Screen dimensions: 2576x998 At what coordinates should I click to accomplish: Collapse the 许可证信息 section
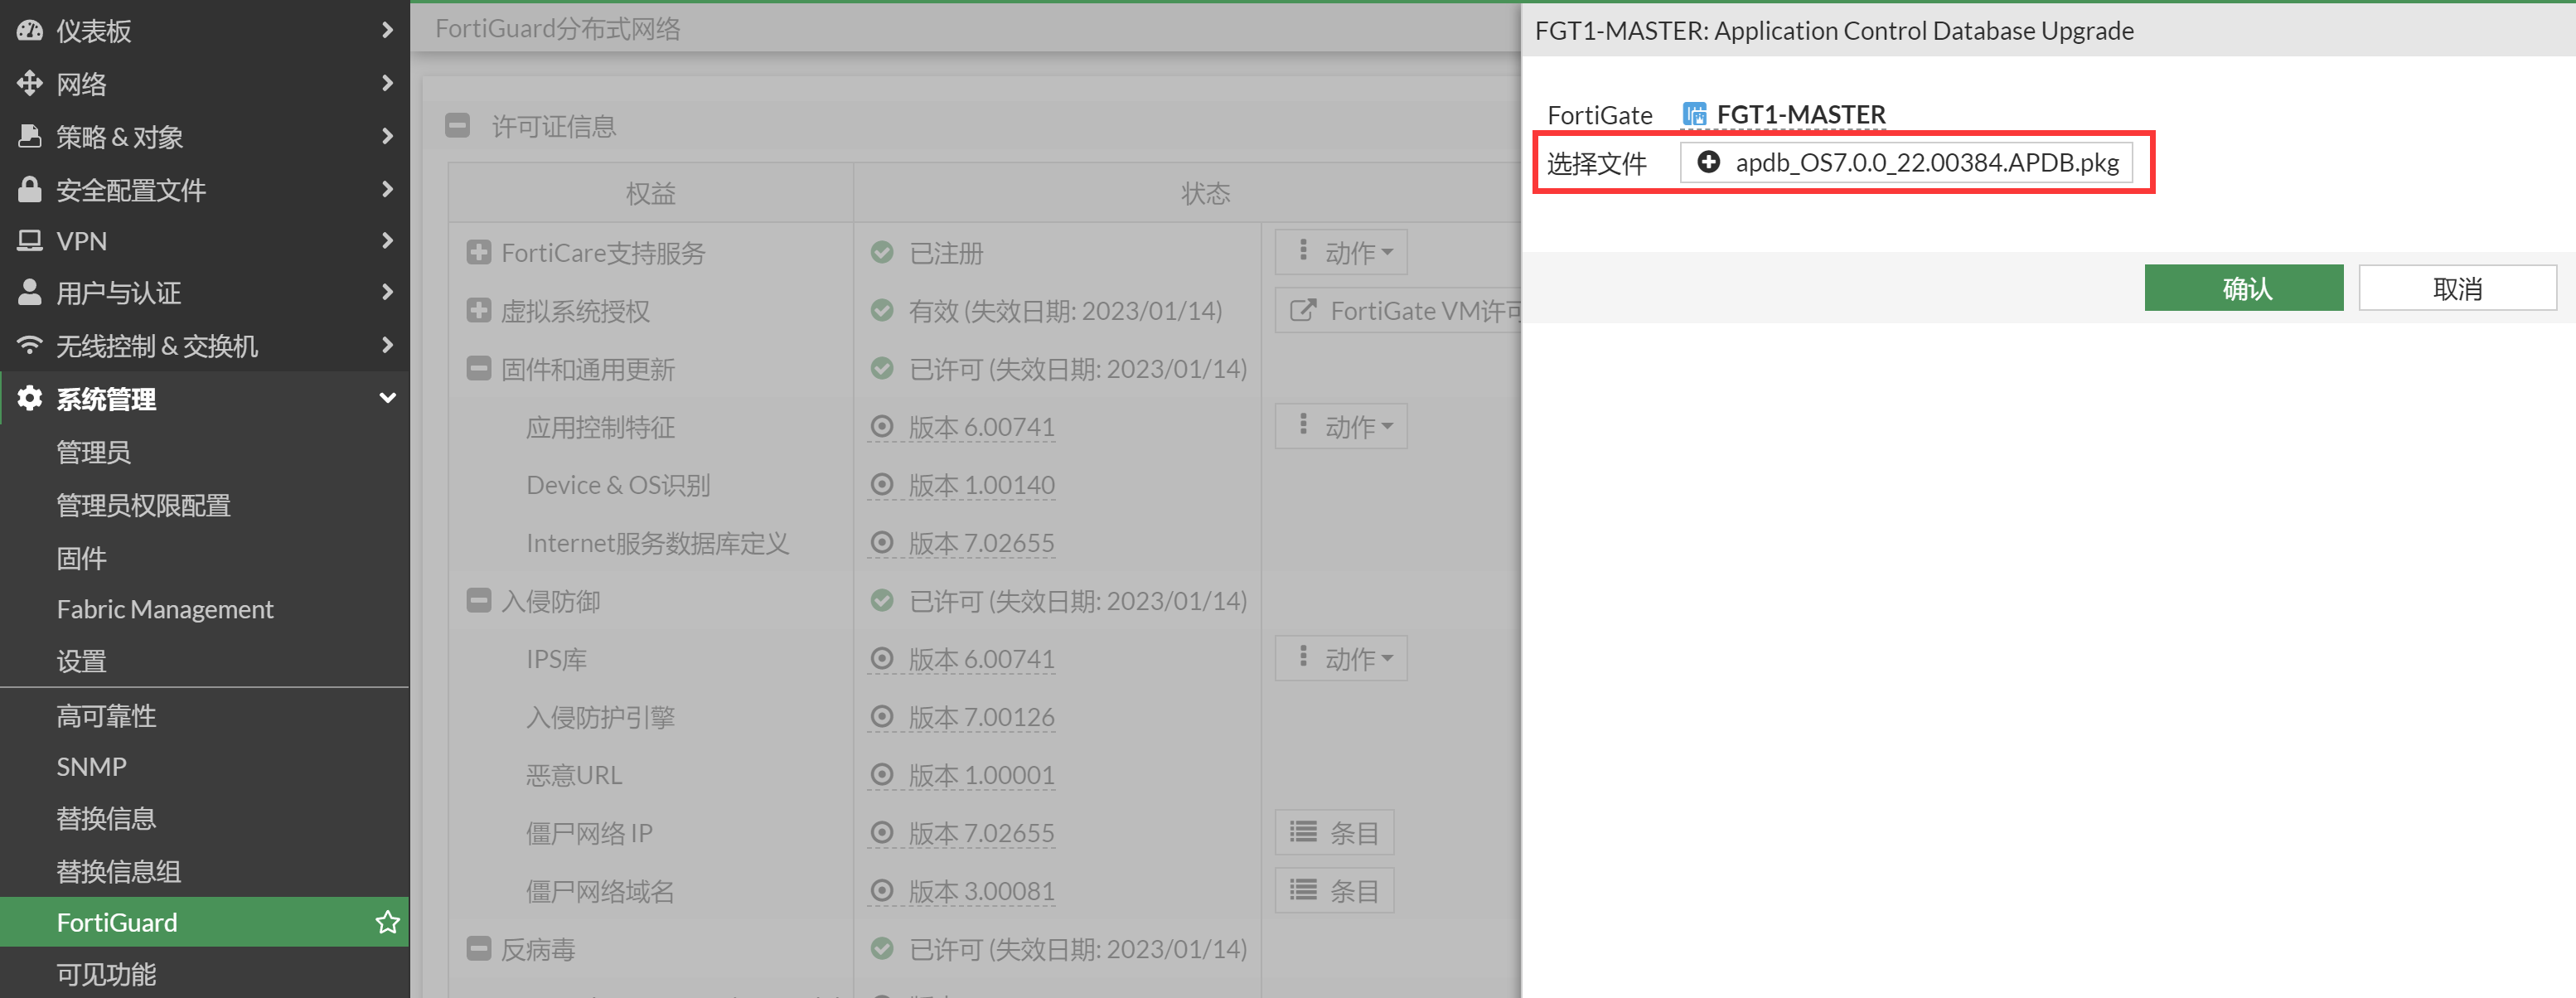coord(458,126)
